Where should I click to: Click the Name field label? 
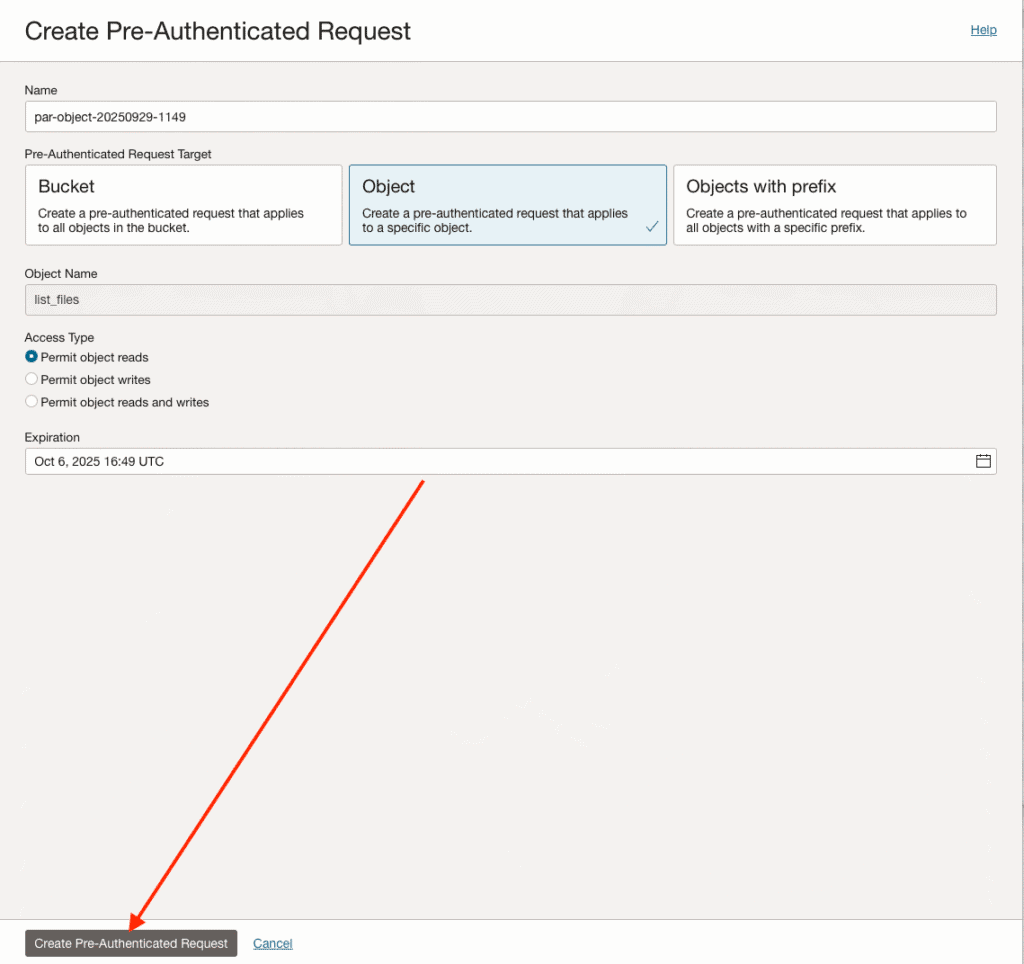[x=41, y=90]
